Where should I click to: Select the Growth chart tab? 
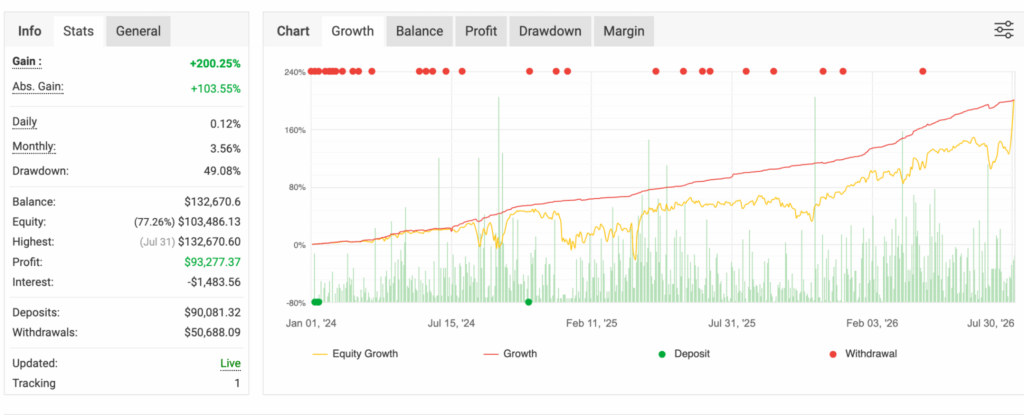pos(353,31)
